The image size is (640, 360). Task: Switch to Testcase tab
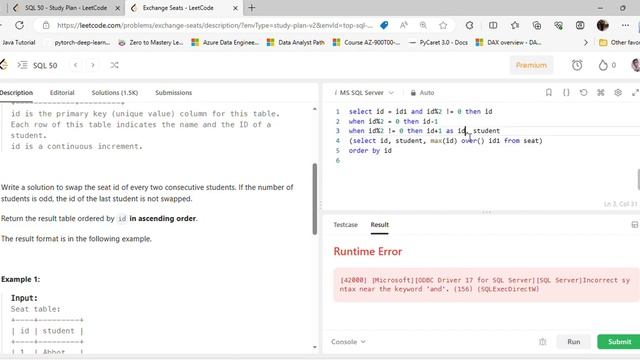(345, 224)
